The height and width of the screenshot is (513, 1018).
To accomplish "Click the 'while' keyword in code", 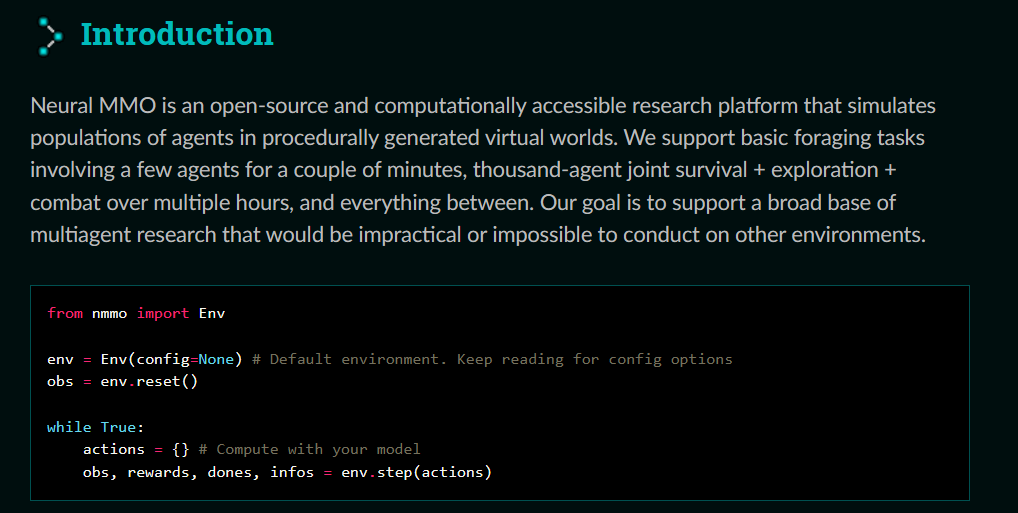I will (69, 427).
